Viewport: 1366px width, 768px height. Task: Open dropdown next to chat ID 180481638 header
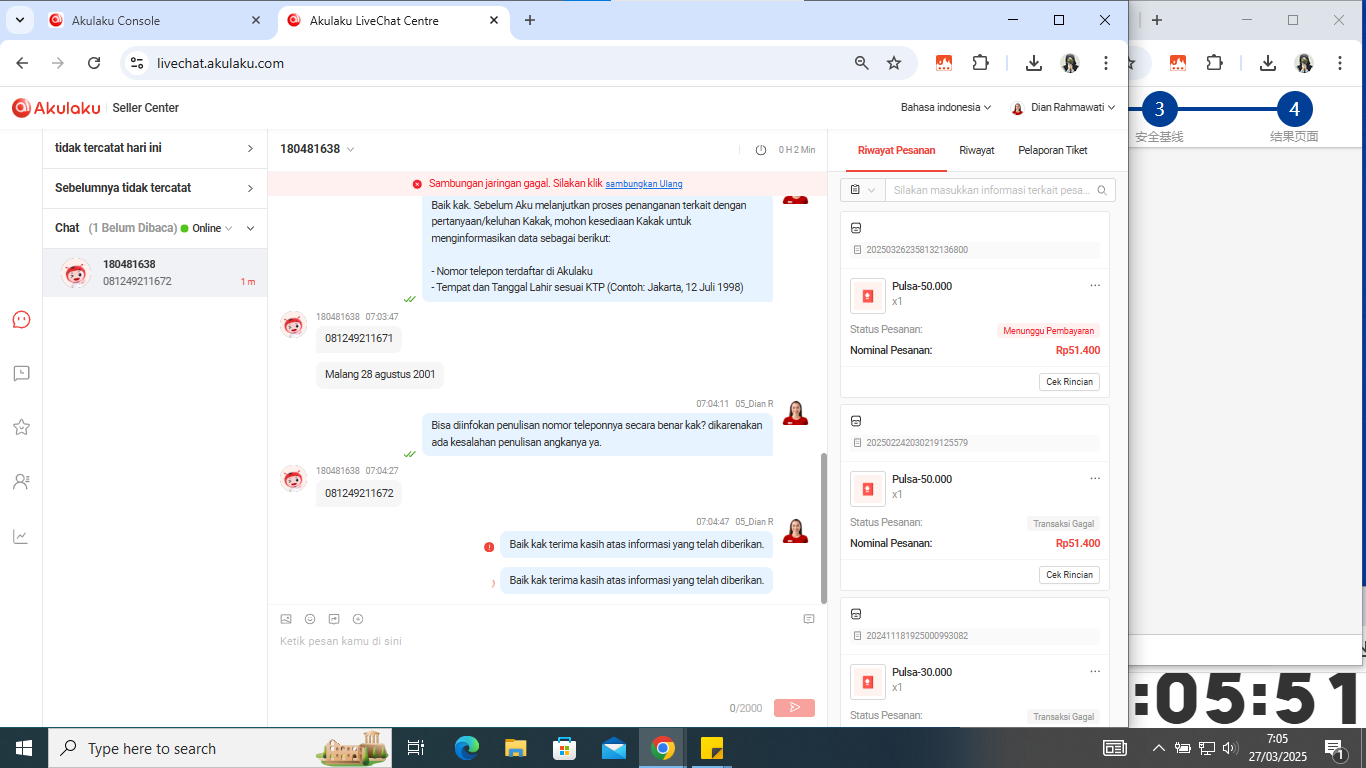click(350, 149)
